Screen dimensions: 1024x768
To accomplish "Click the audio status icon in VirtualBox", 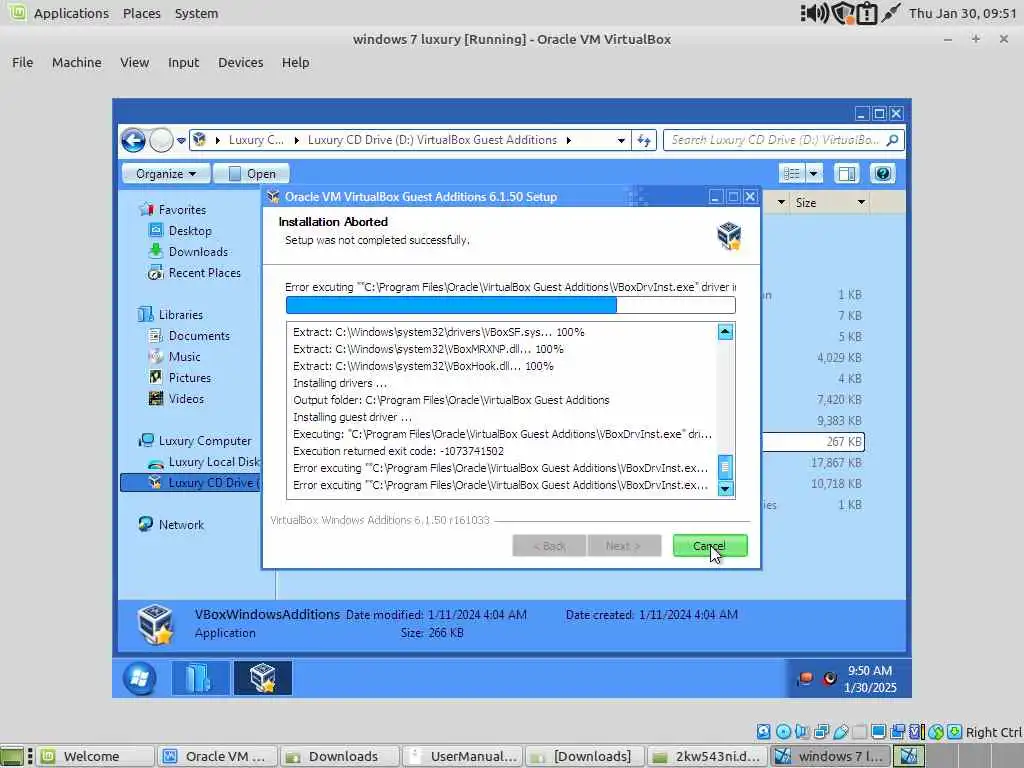I will [x=802, y=732].
